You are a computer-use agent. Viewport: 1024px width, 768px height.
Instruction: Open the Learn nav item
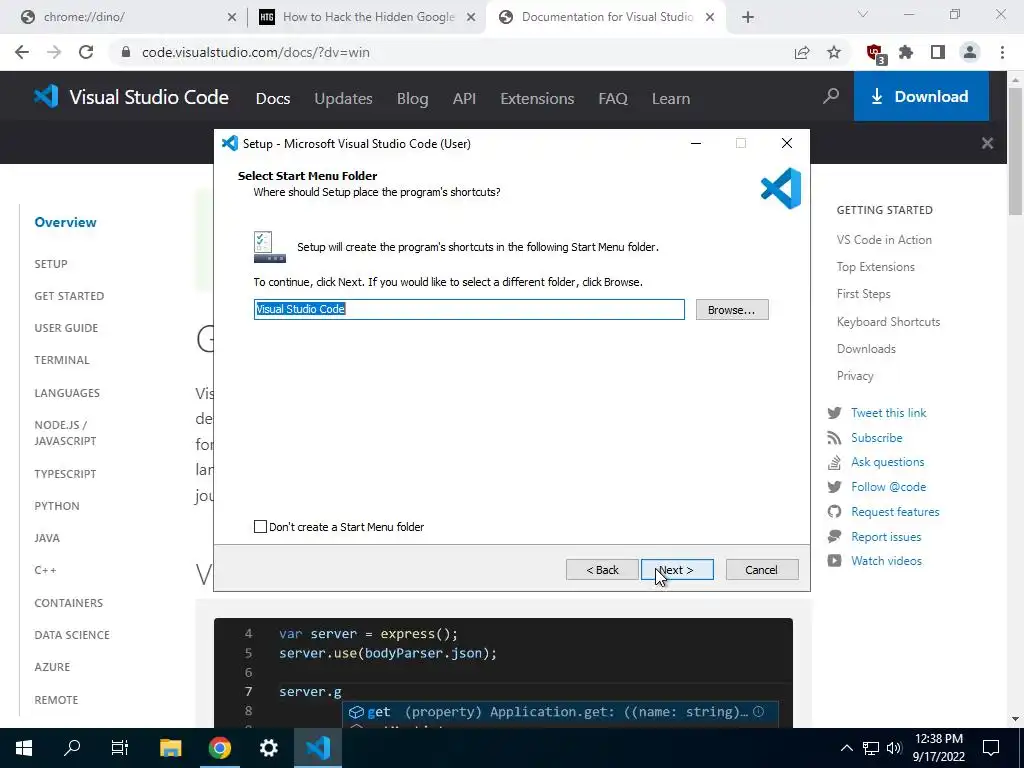pos(671,99)
